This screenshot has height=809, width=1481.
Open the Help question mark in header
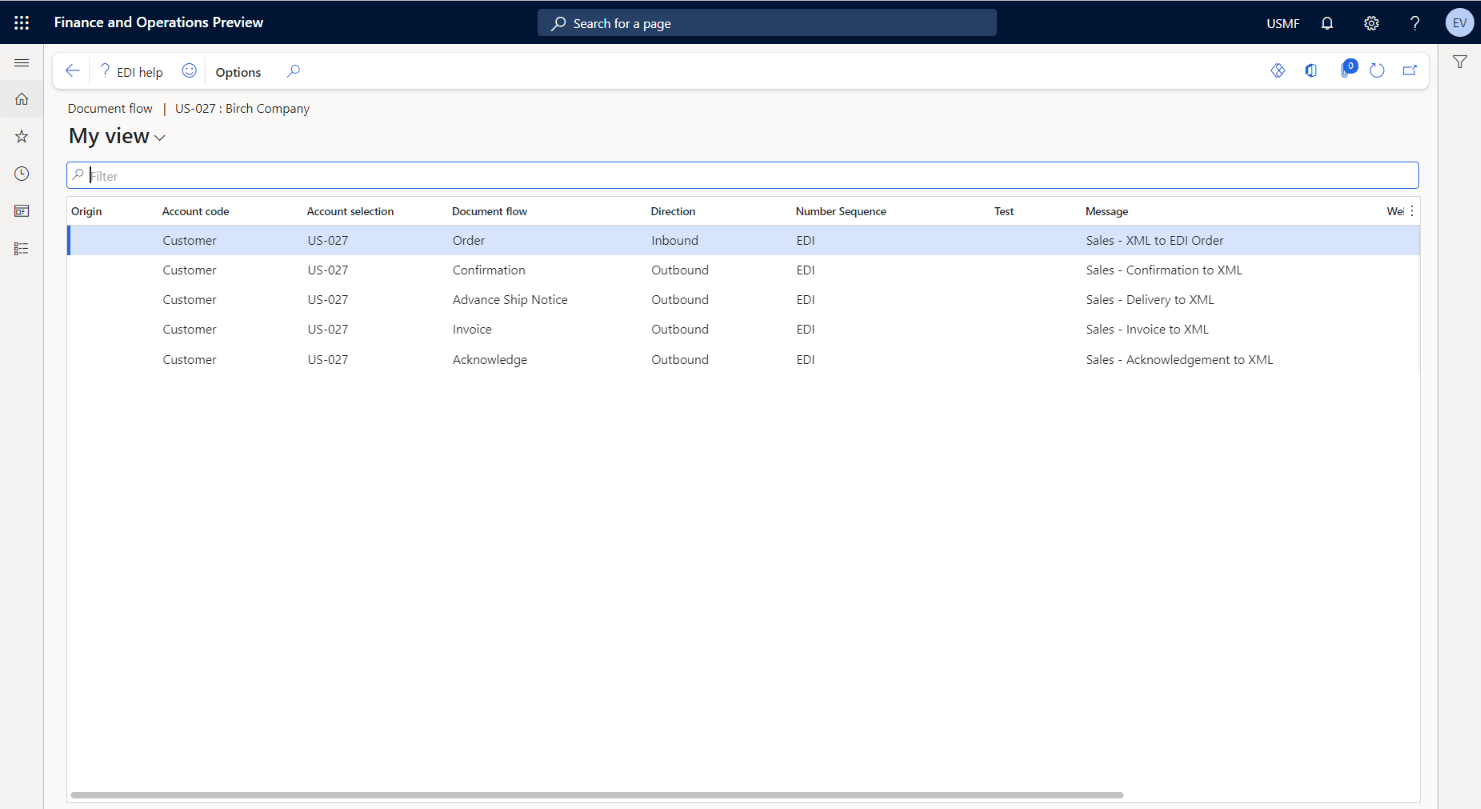click(x=1414, y=23)
